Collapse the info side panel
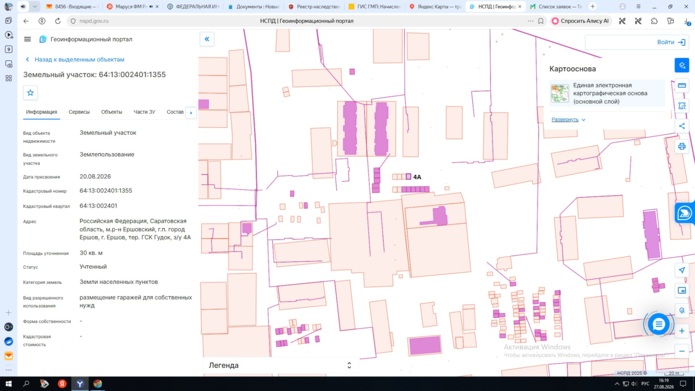This screenshot has width=695, height=391. [207, 39]
